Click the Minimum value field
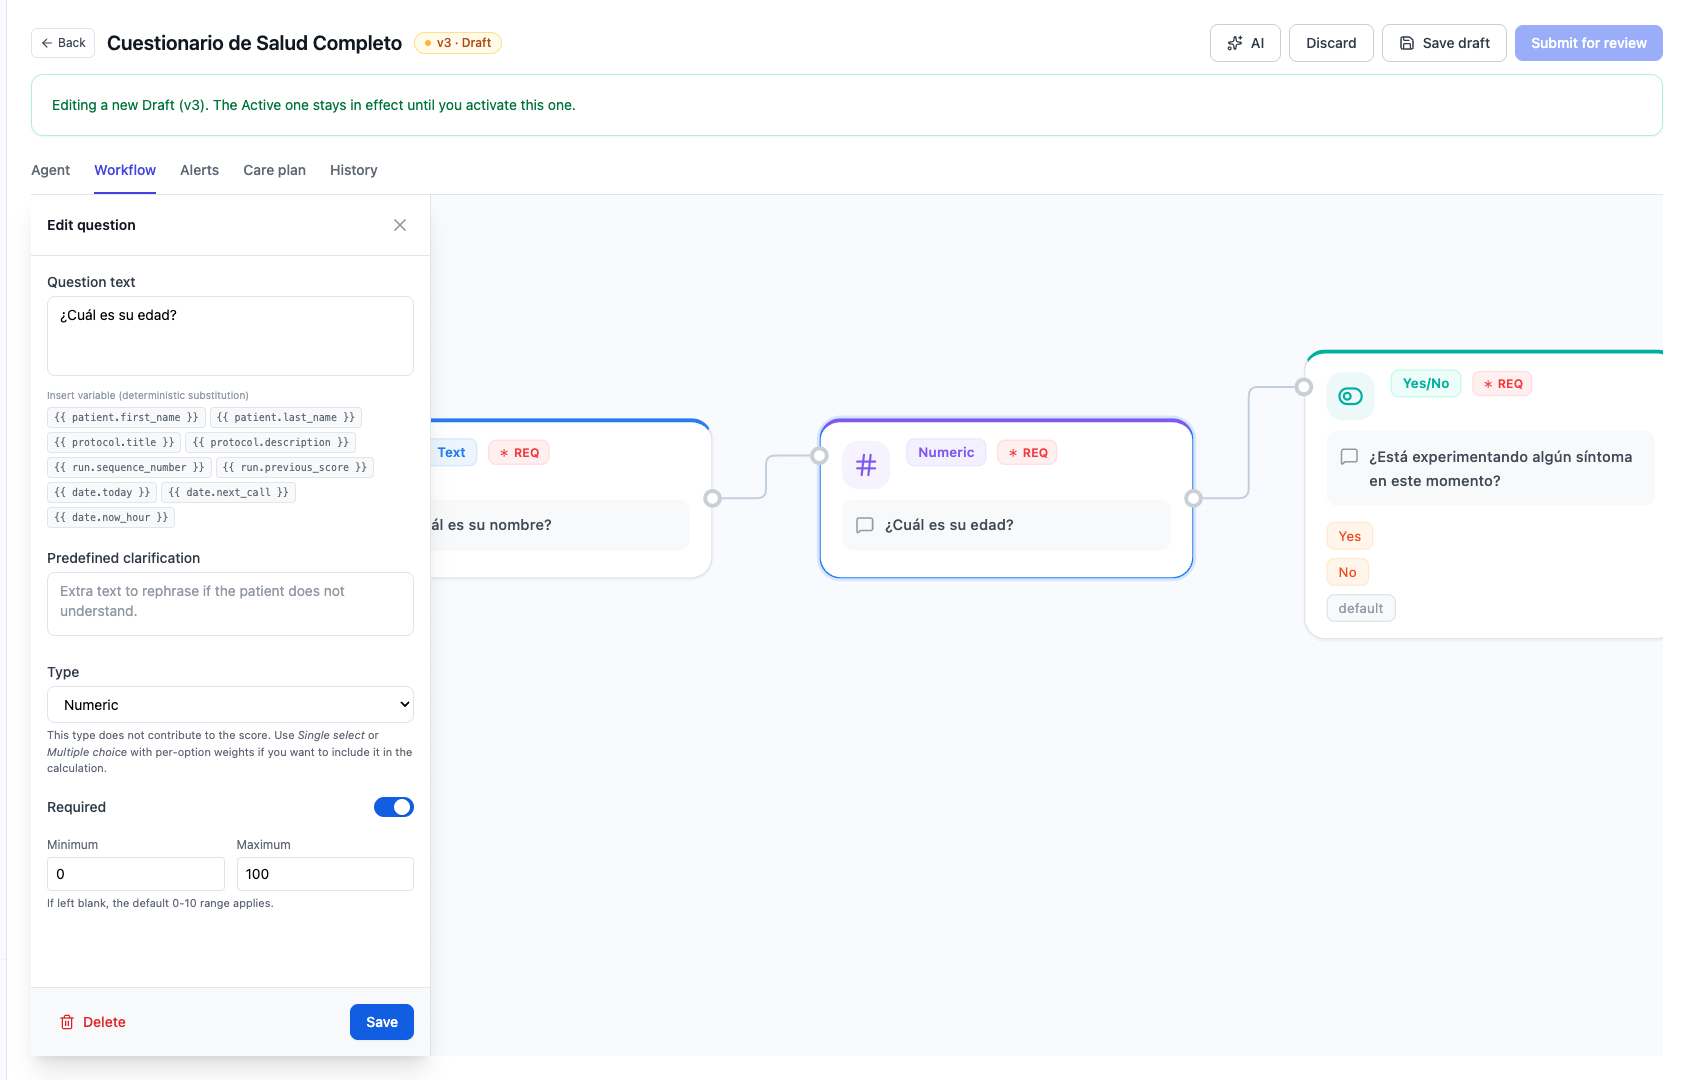This screenshot has height=1080, width=1687. 136,874
